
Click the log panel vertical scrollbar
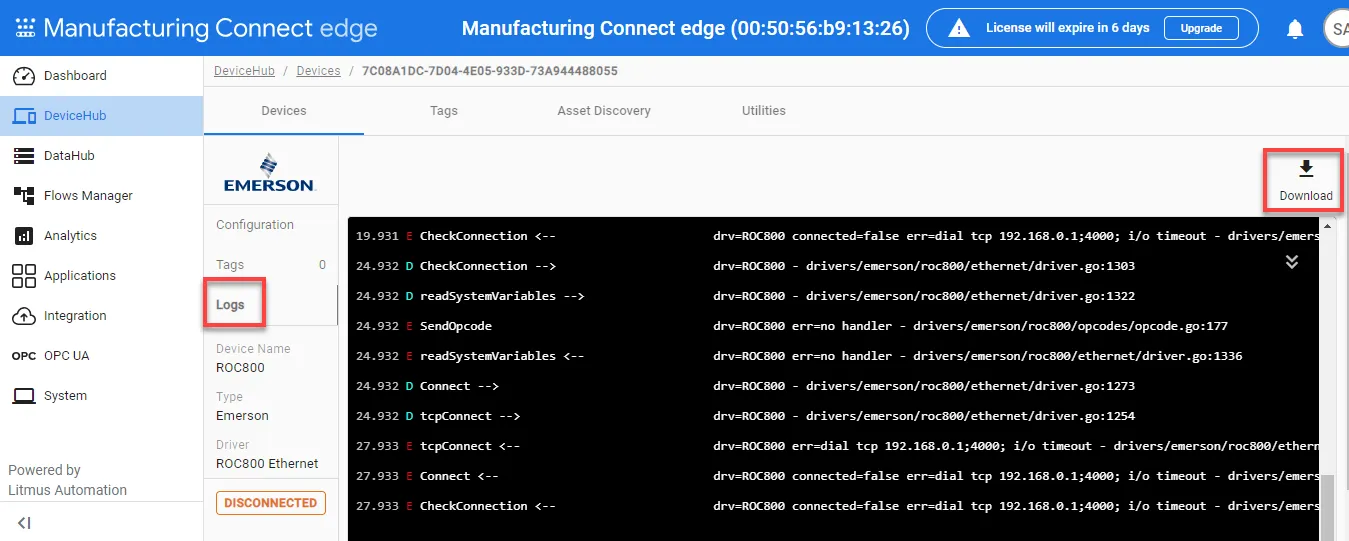pos(1328,508)
